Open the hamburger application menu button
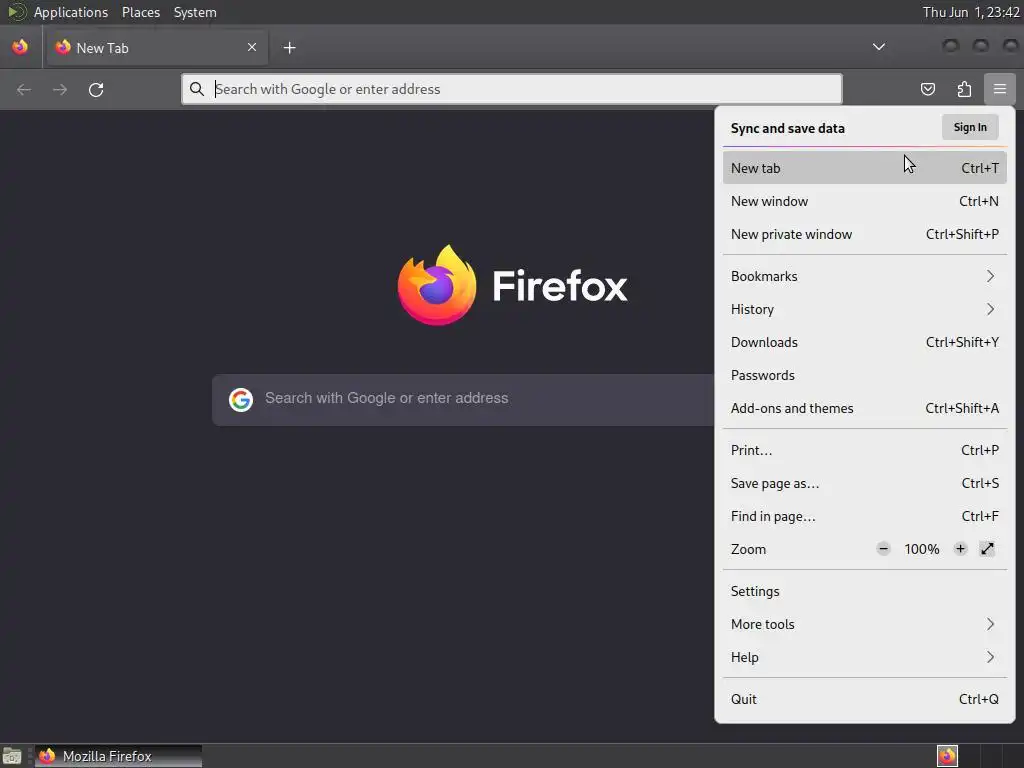The width and height of the screenshot is (1024, 768). click(999, 89)
